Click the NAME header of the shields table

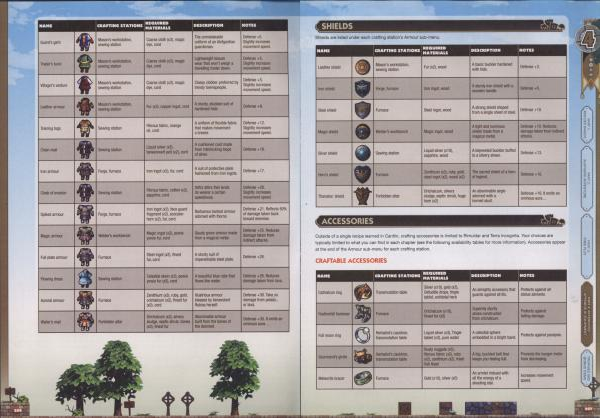pyautogui.click(x=323, y=51)
